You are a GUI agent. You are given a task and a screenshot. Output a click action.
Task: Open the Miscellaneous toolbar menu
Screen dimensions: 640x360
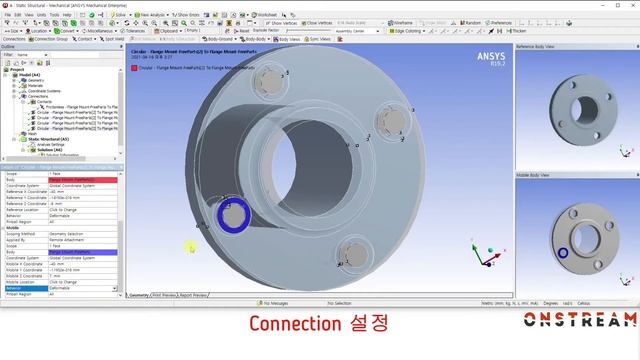point(100,31)
